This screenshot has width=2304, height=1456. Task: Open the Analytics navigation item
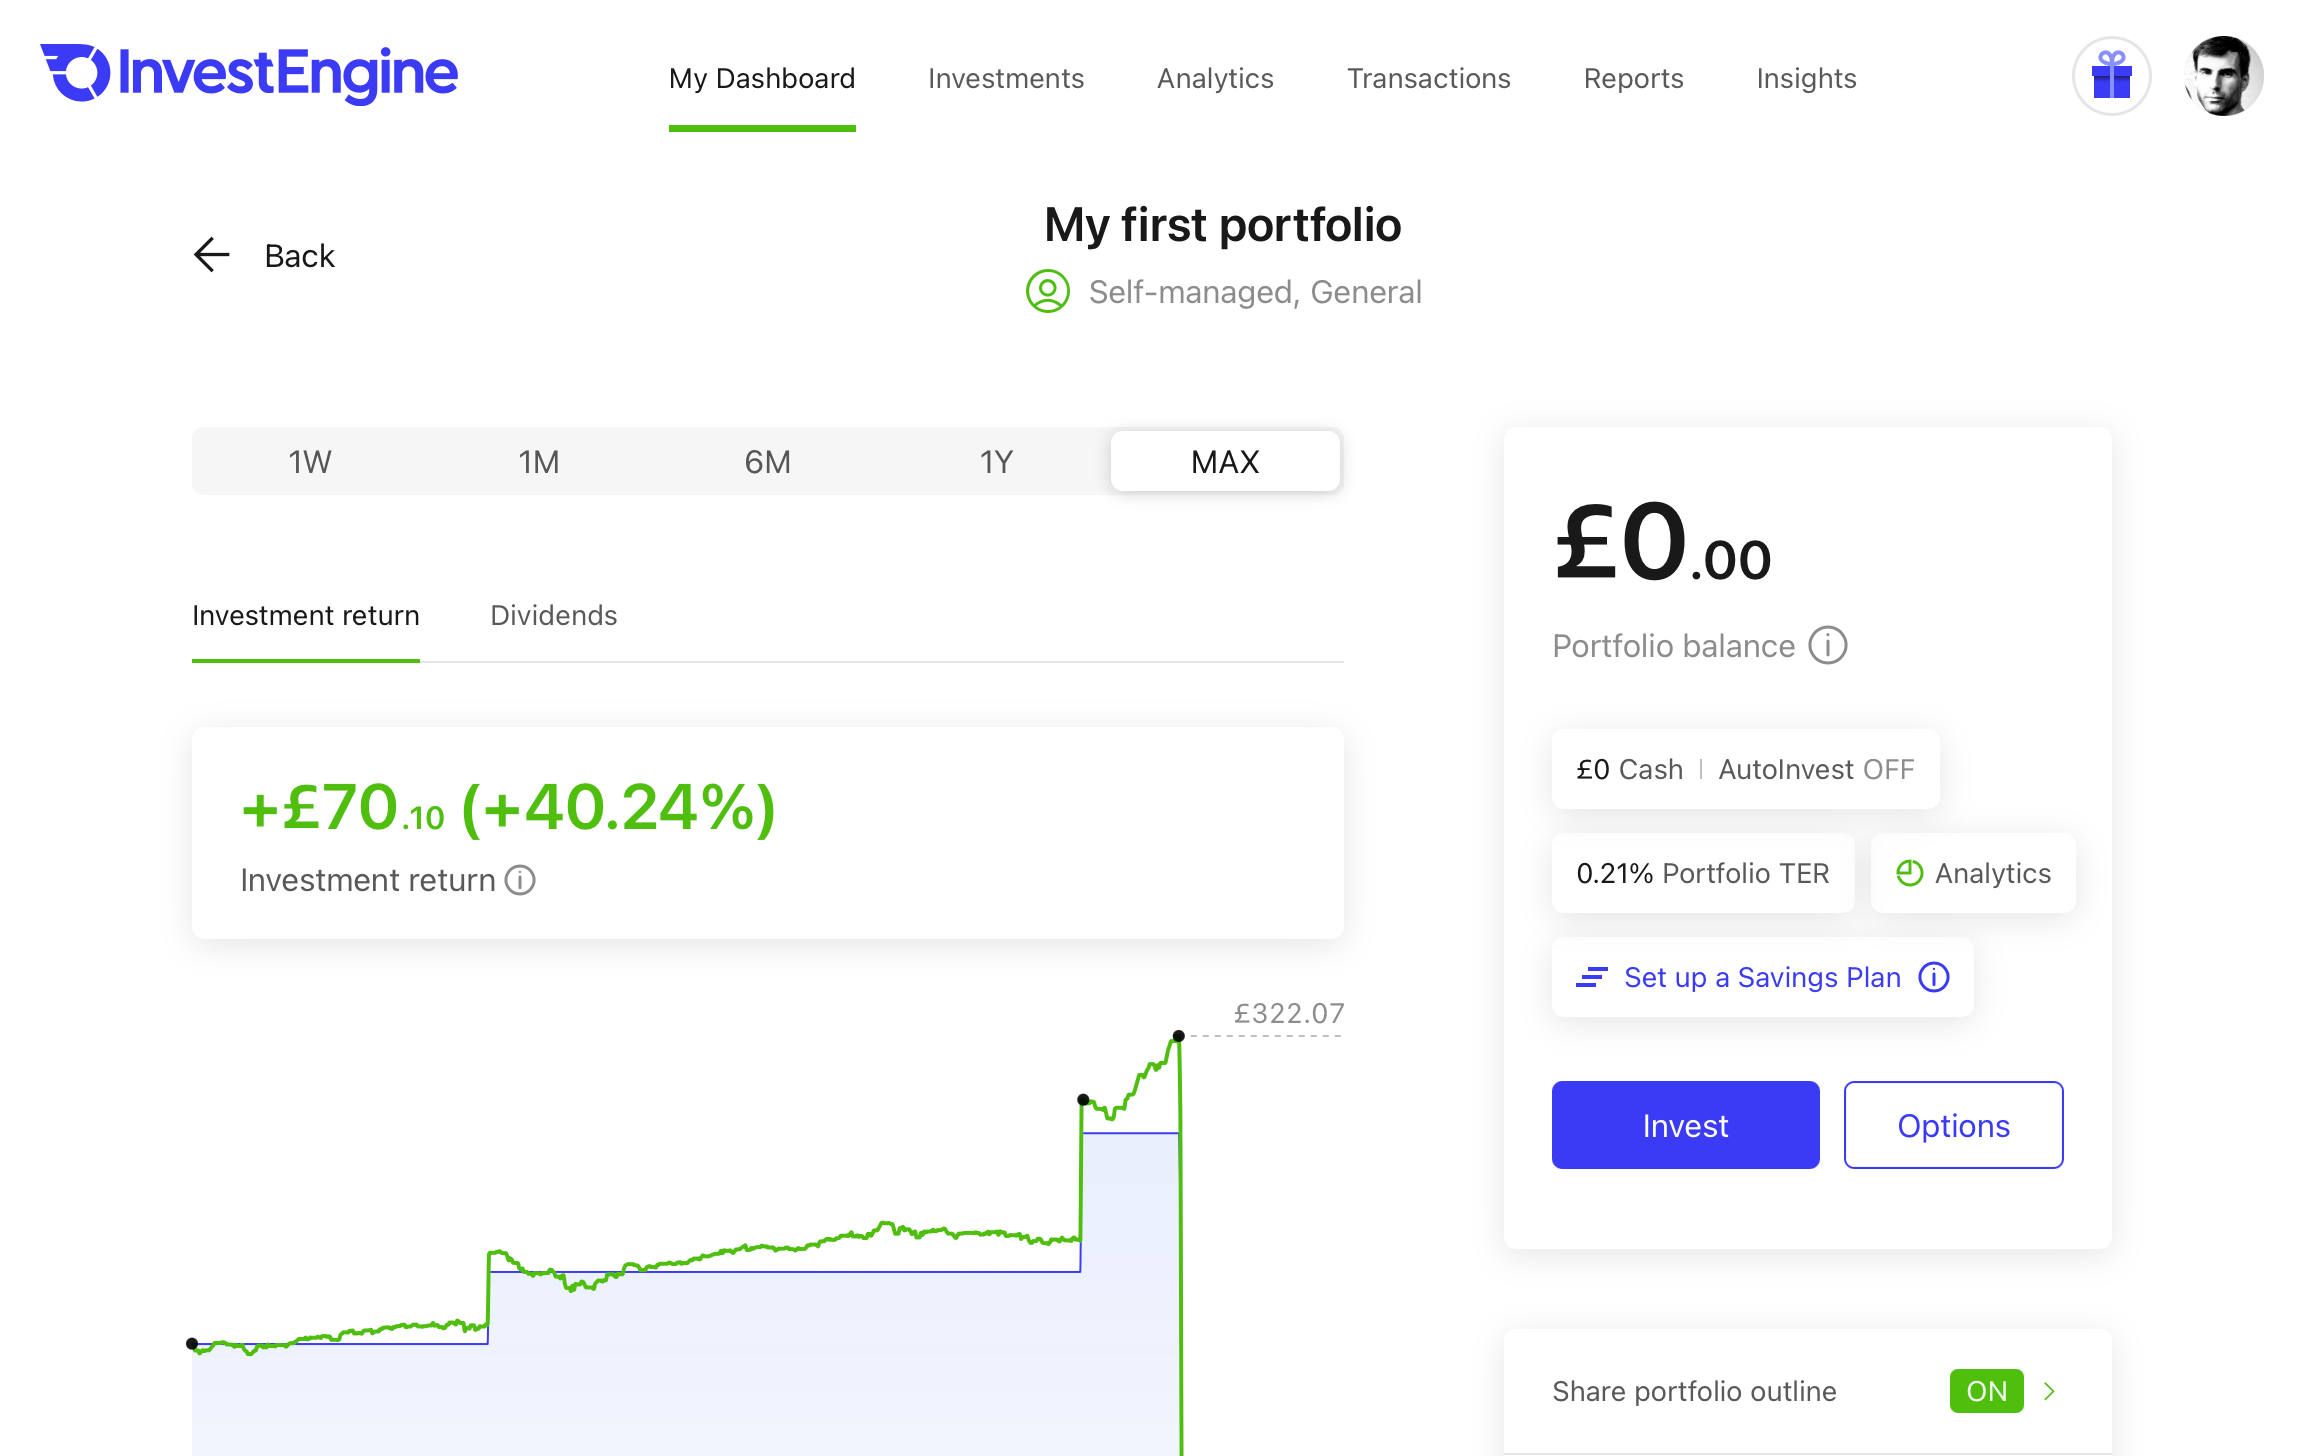[x=1215, y=78]
